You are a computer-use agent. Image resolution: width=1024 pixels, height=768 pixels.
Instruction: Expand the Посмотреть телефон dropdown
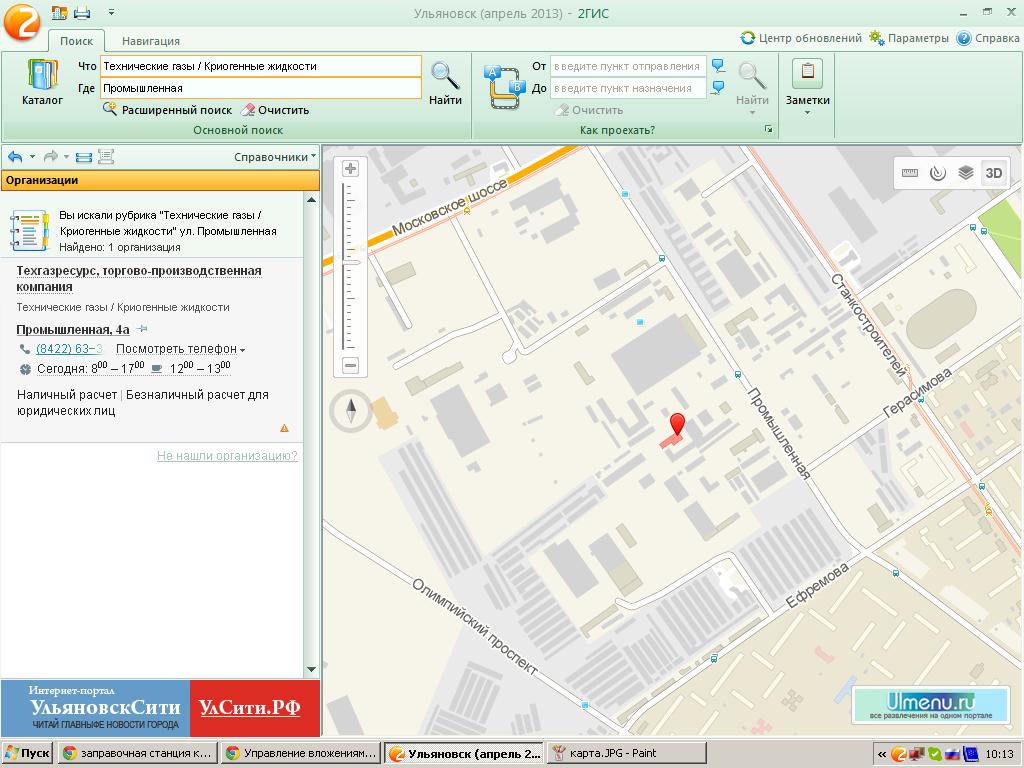(180, 349)
